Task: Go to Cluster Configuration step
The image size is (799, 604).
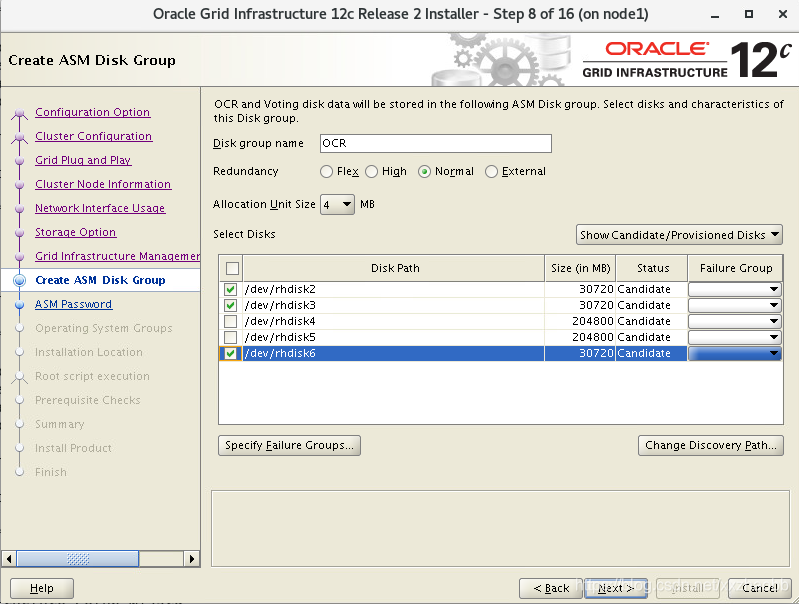Action: tap(93, 136)
